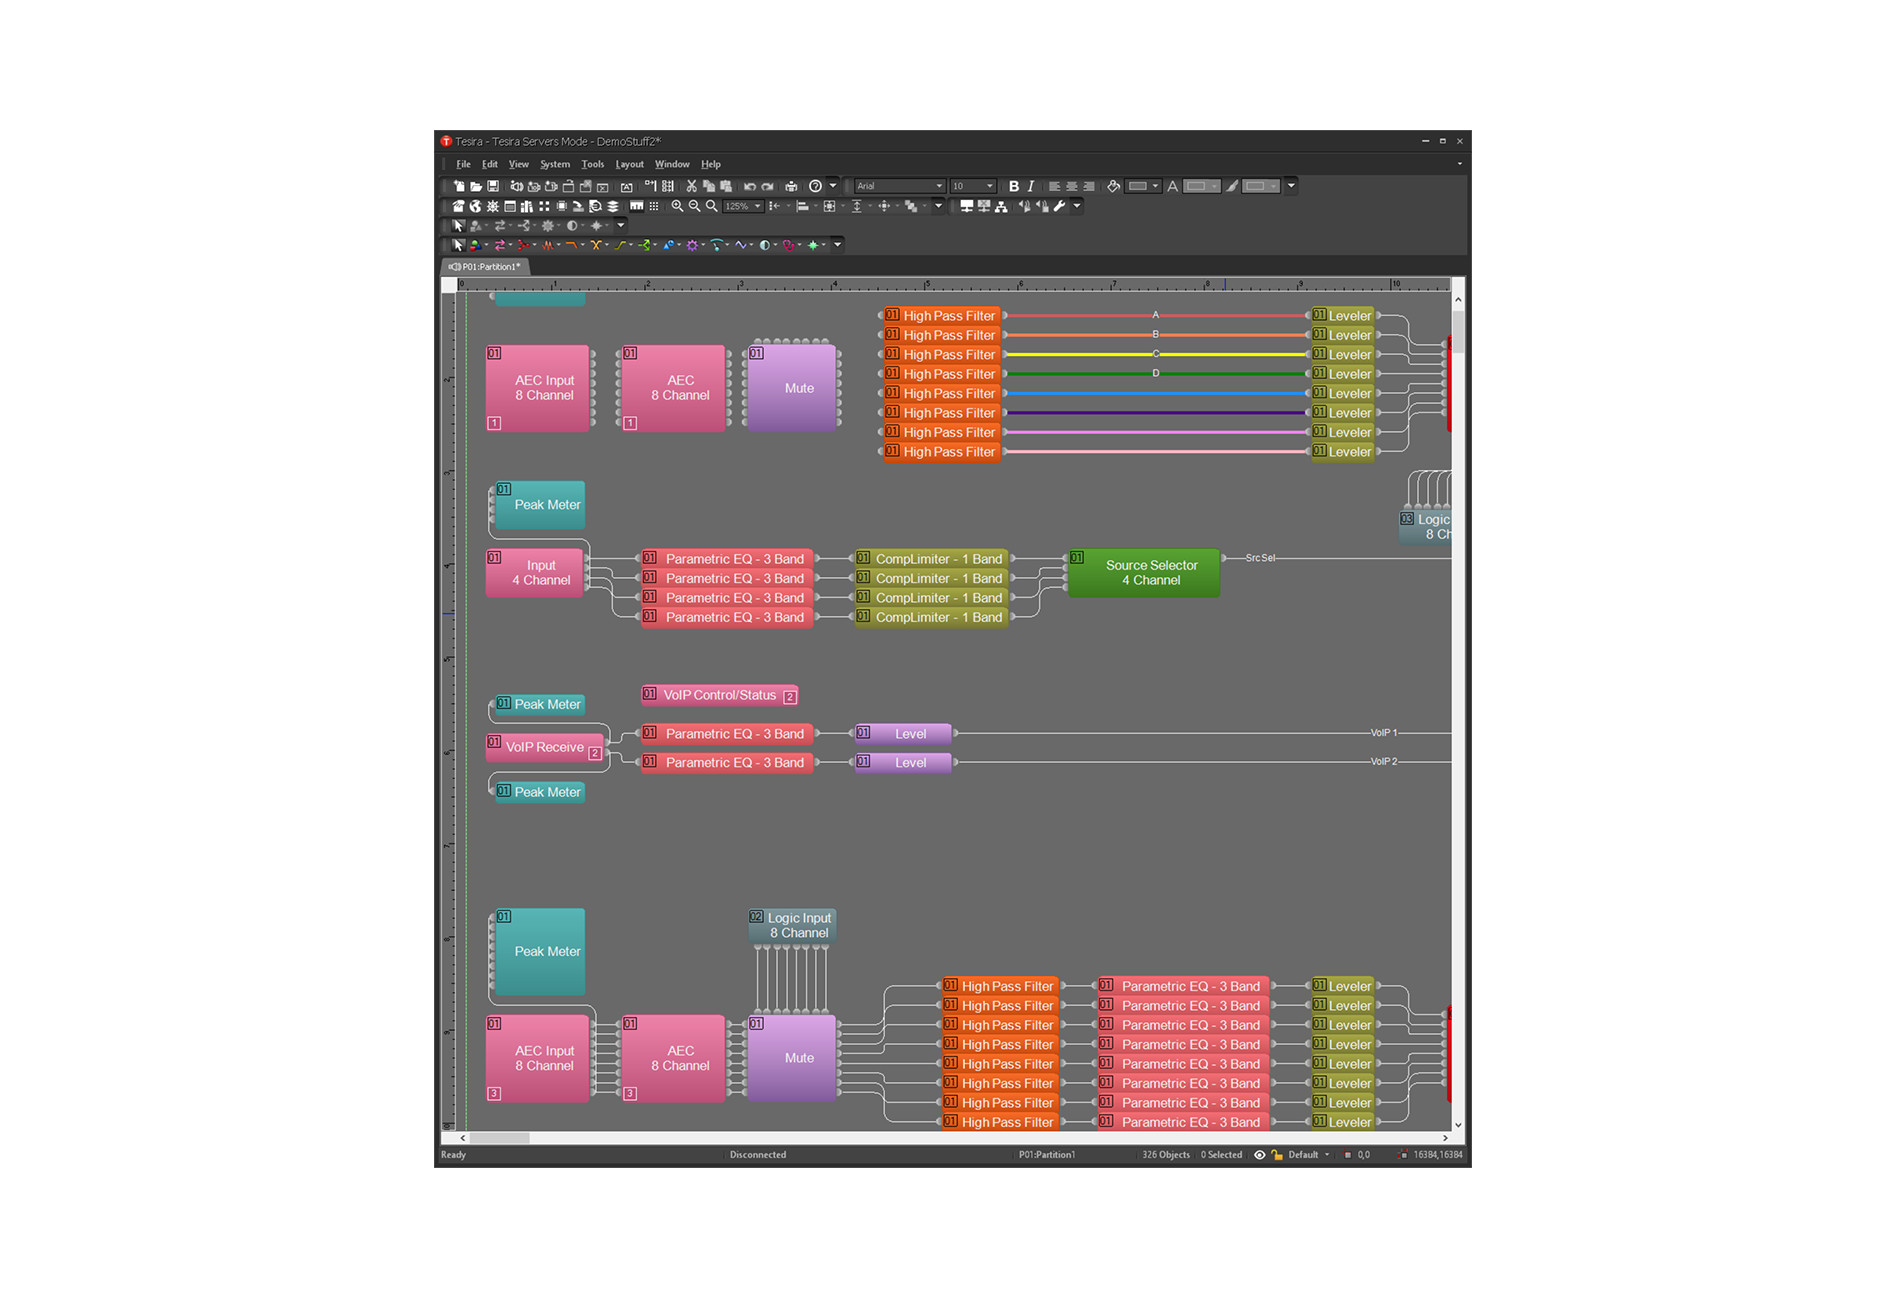The height and width of the screenshot is (1298, 1904).
Task: Select the Source Selector 4 Channel block
Action: point(1144,573)
